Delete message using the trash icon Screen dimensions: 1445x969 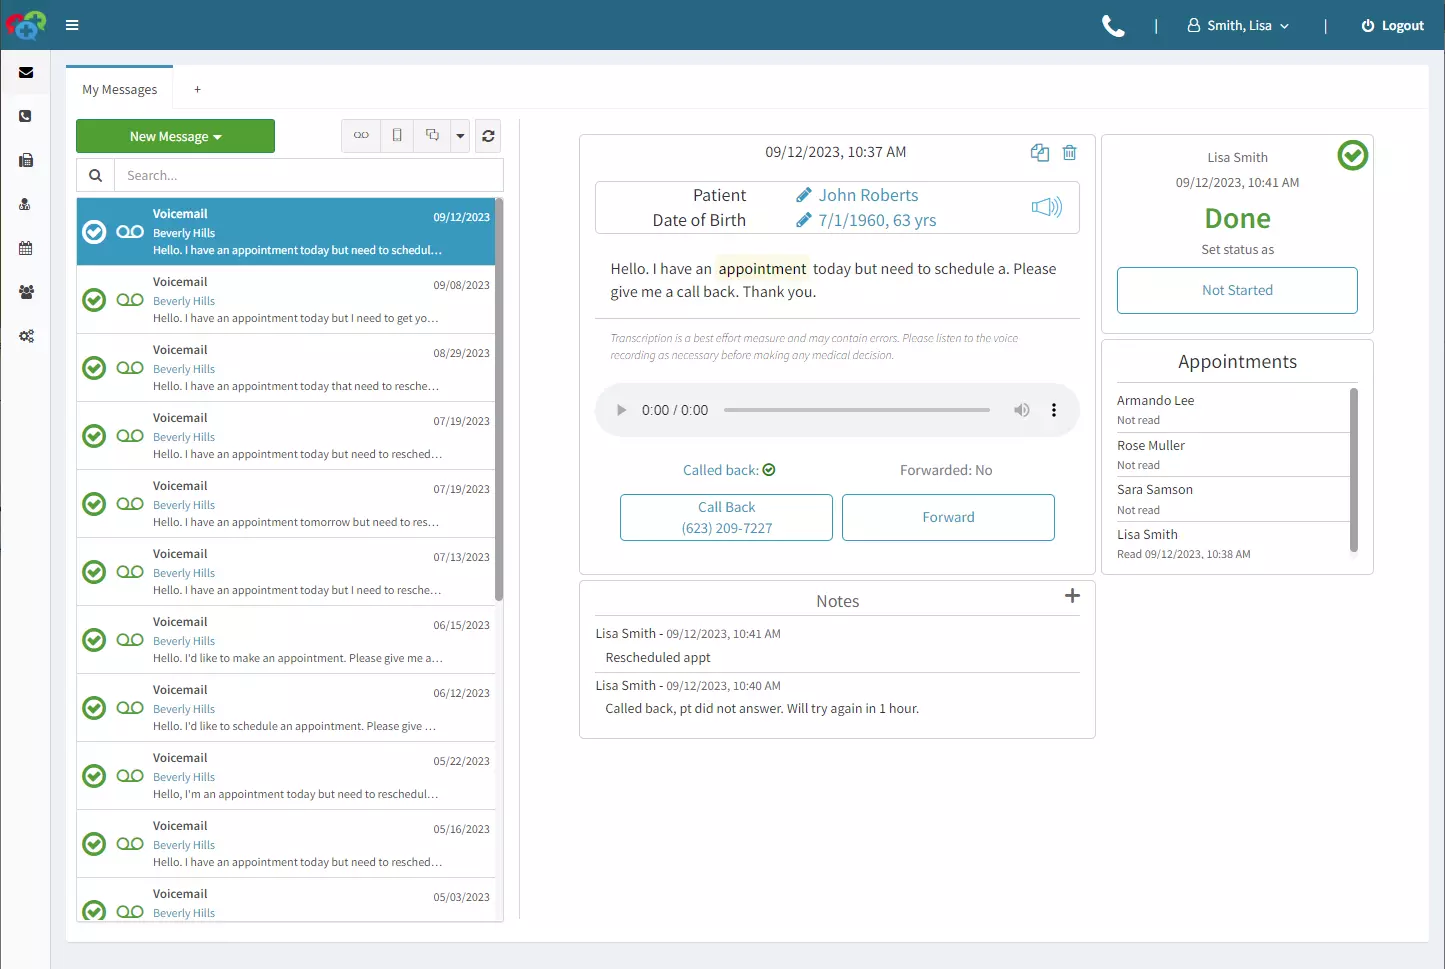[x=1069, y=152]
